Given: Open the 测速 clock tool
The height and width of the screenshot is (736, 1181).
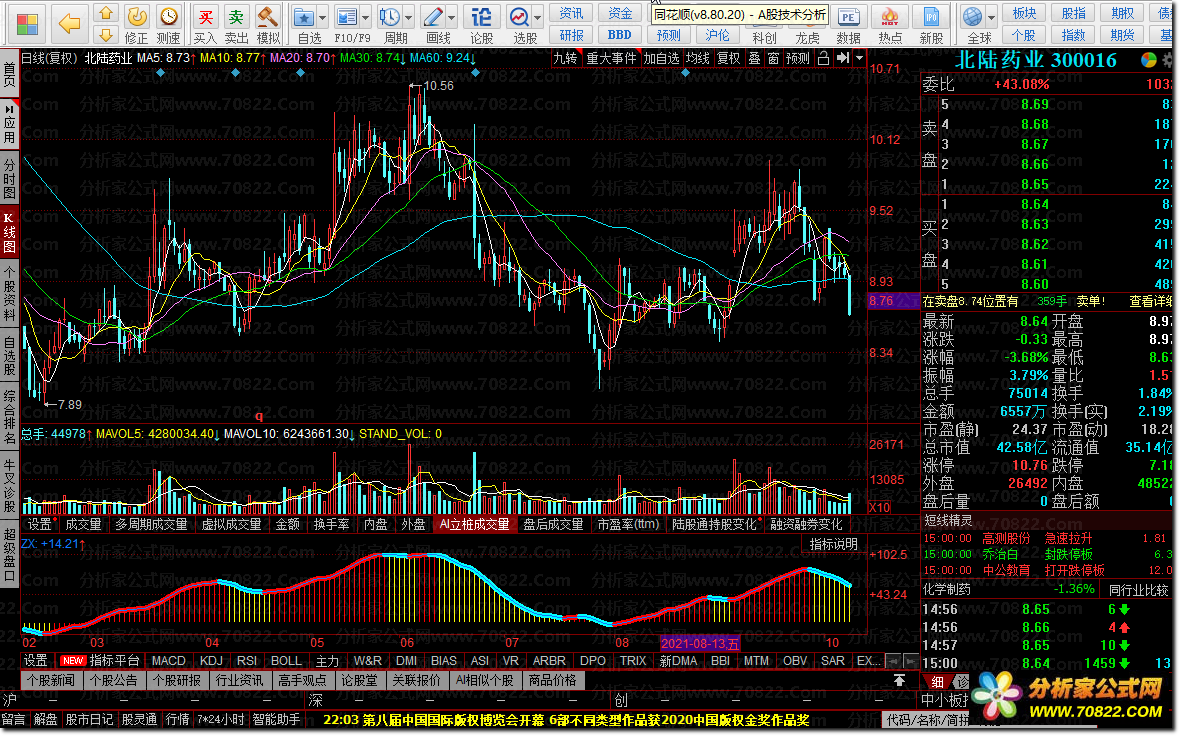Looking at the screenshot, I should [169, 24].
